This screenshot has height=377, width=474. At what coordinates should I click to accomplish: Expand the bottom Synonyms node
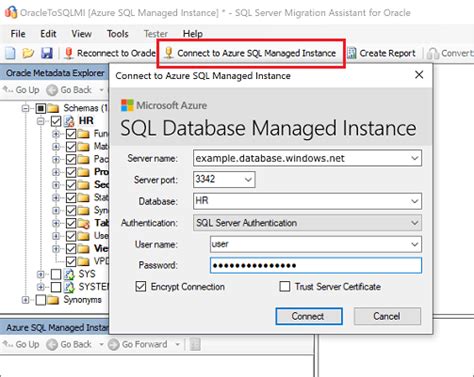25,300
